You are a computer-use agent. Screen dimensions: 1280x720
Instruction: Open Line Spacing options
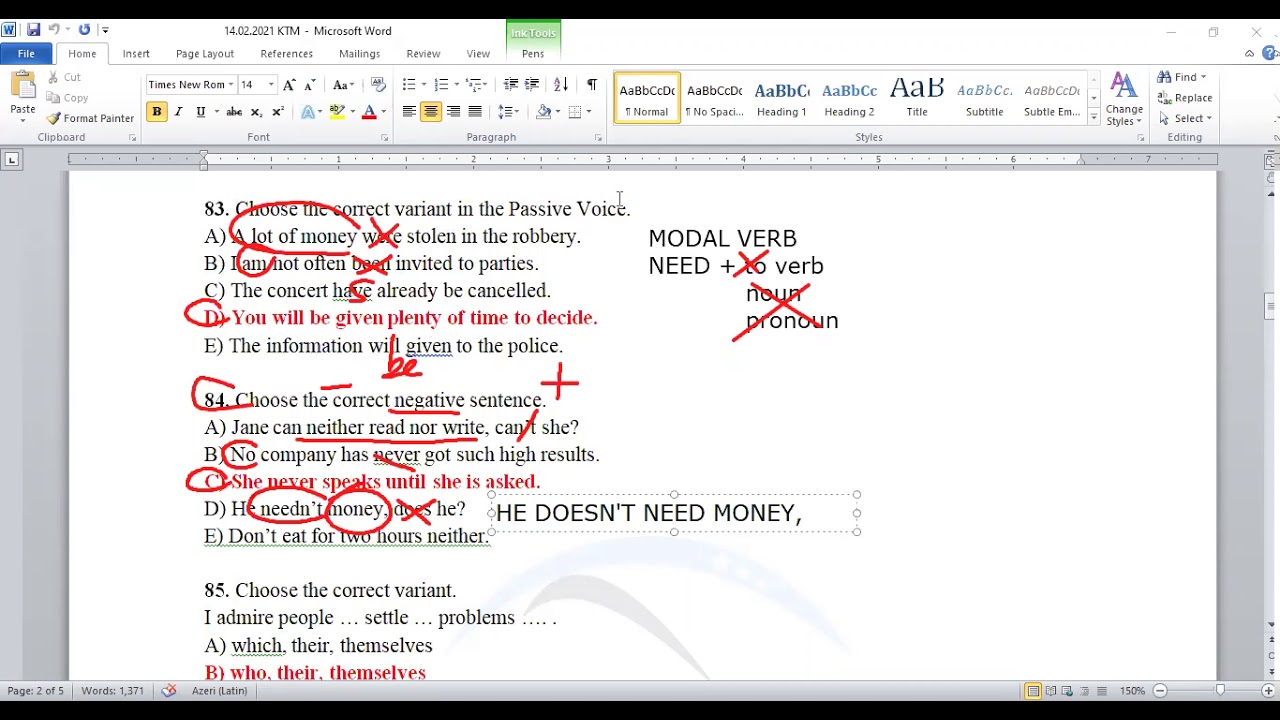509,112
